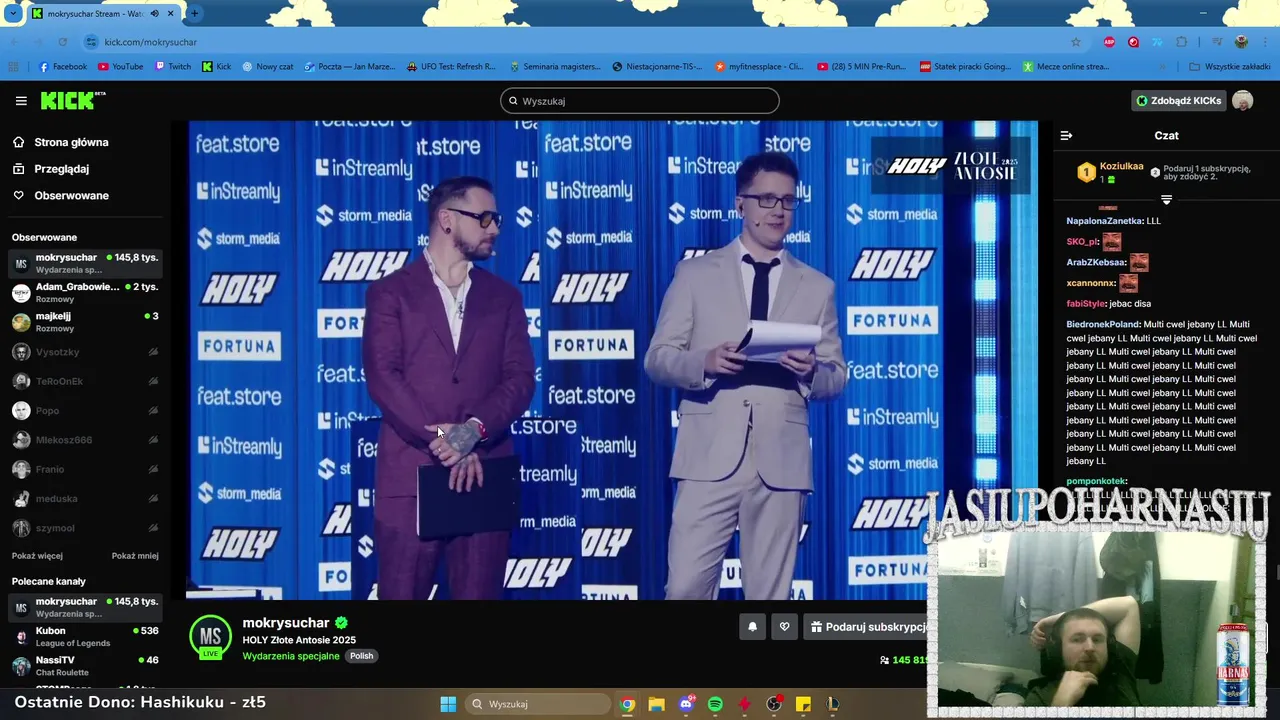Open Nowy czat bookmark

click(268, 67)
